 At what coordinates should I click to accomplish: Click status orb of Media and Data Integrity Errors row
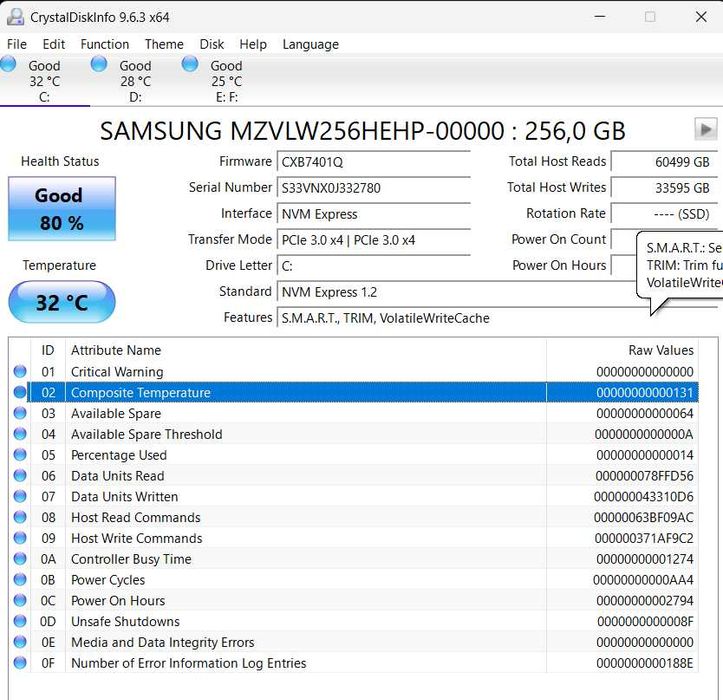[x=20, y=641]
